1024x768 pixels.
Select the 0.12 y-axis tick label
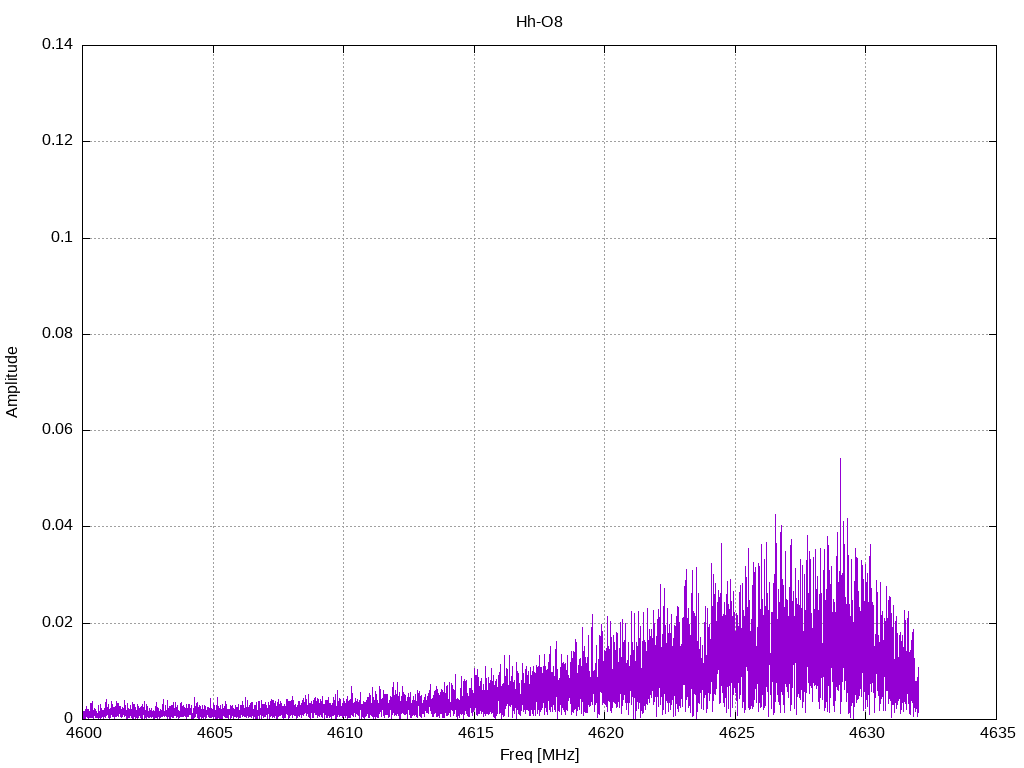[57, 141]
